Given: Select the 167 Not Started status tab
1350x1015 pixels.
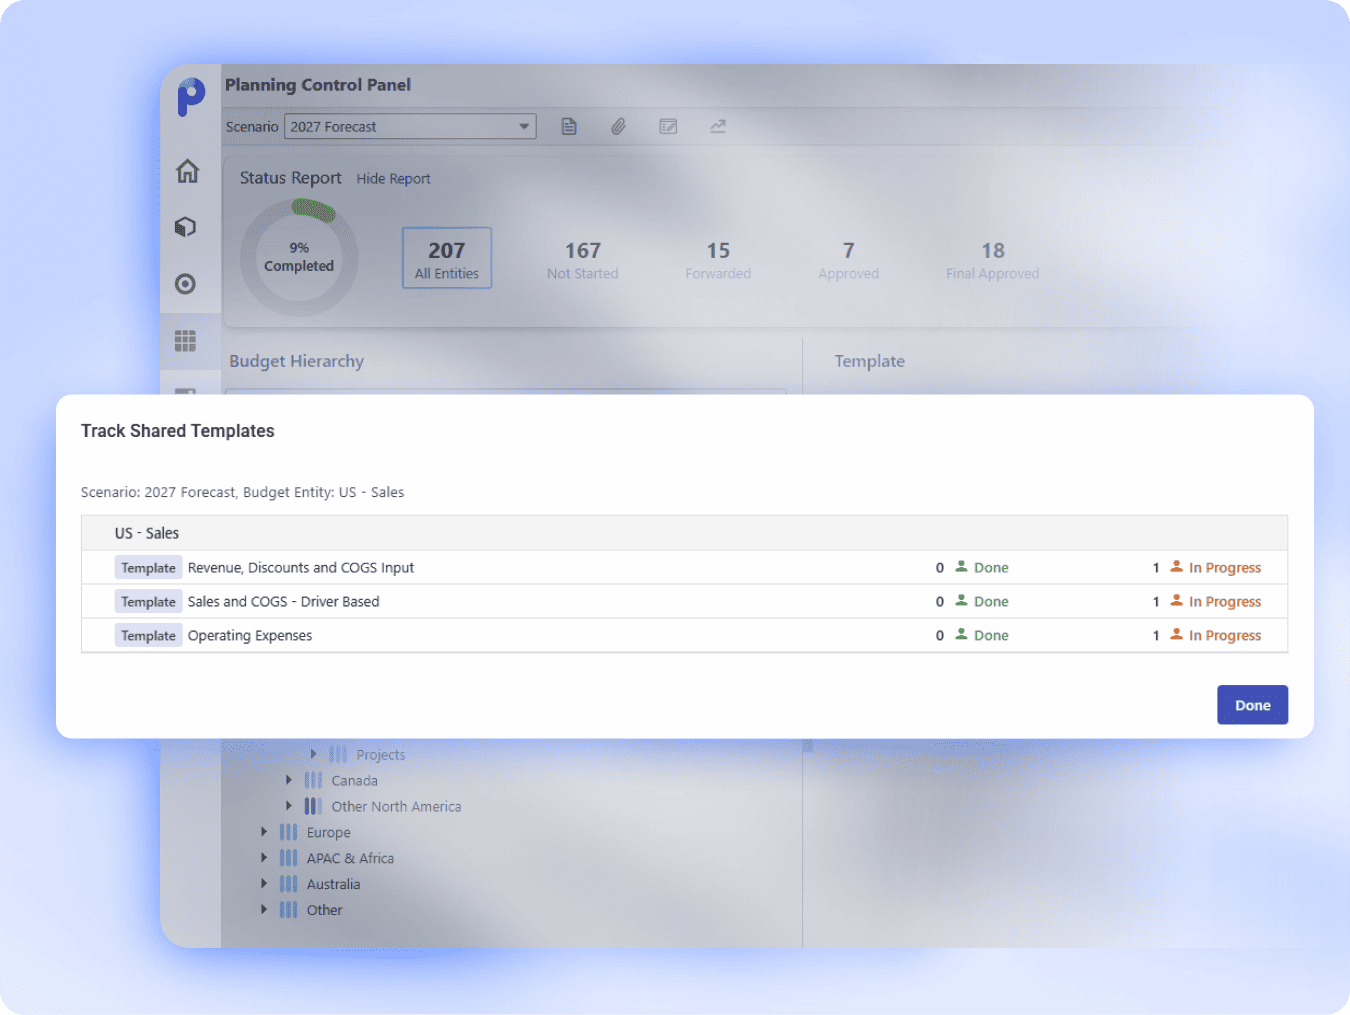Looking at the screenshot, I should click(x=583, y=259).
